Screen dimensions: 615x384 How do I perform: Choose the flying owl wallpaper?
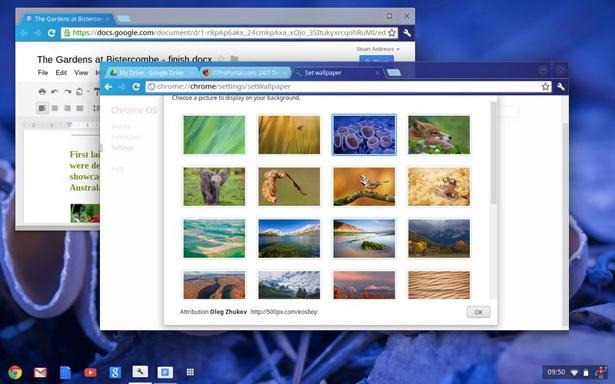coord(289,187)
